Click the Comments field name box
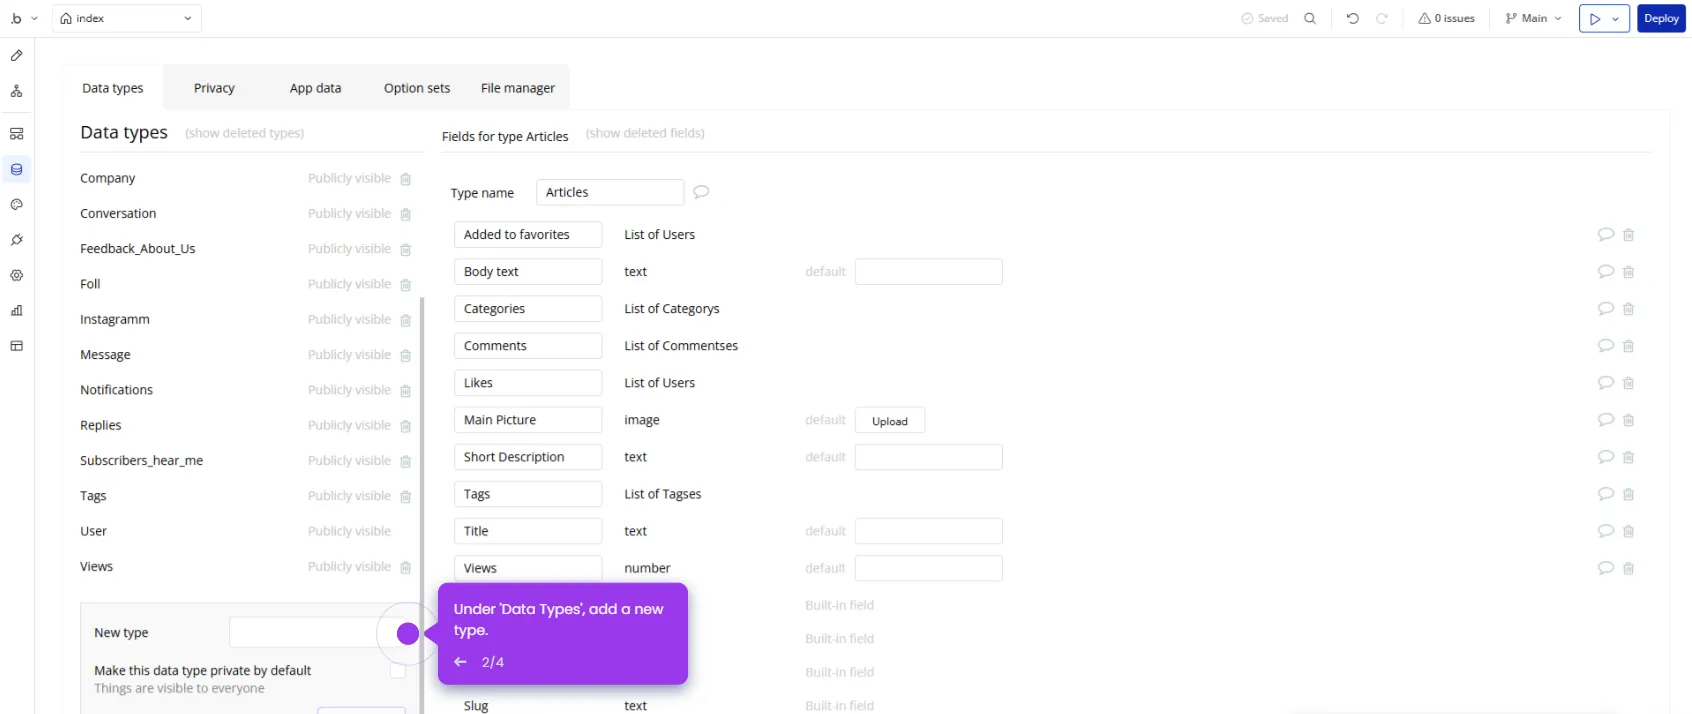 528,346
